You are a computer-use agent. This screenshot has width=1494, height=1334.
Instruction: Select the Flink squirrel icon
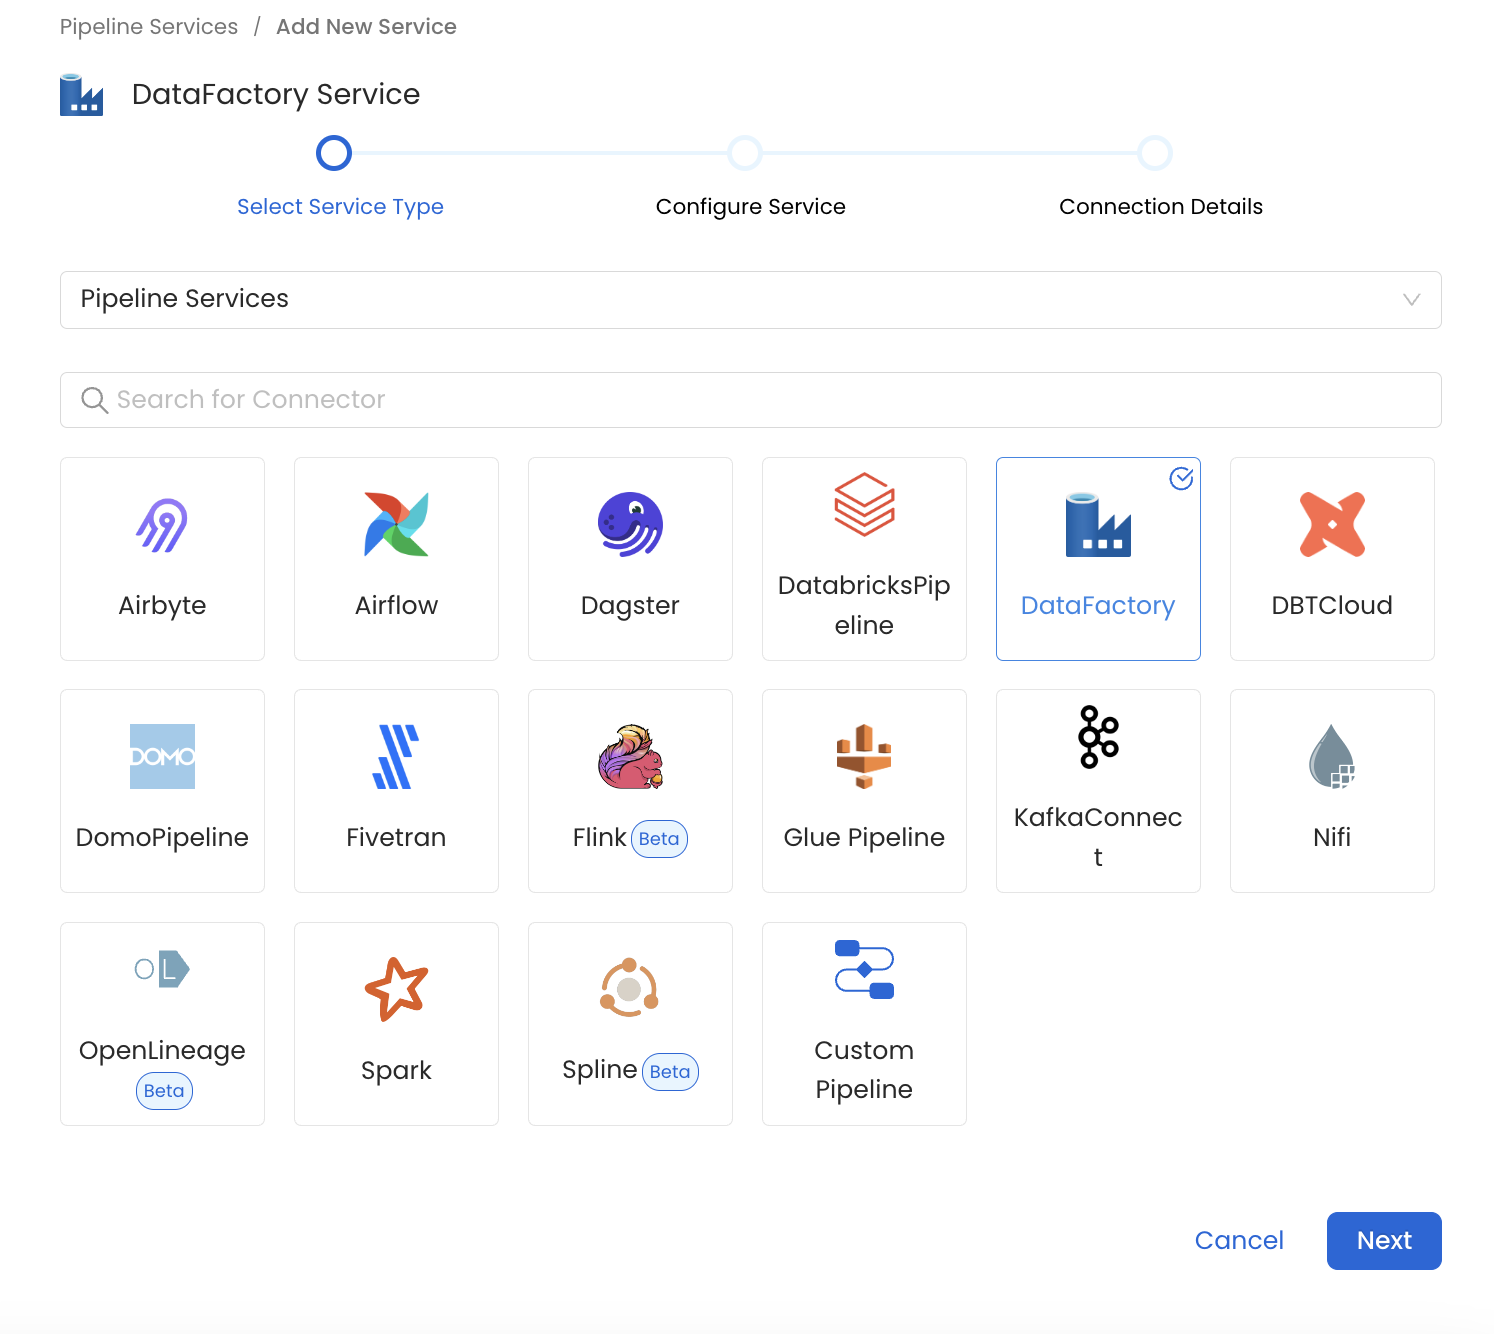pos(630,757)
